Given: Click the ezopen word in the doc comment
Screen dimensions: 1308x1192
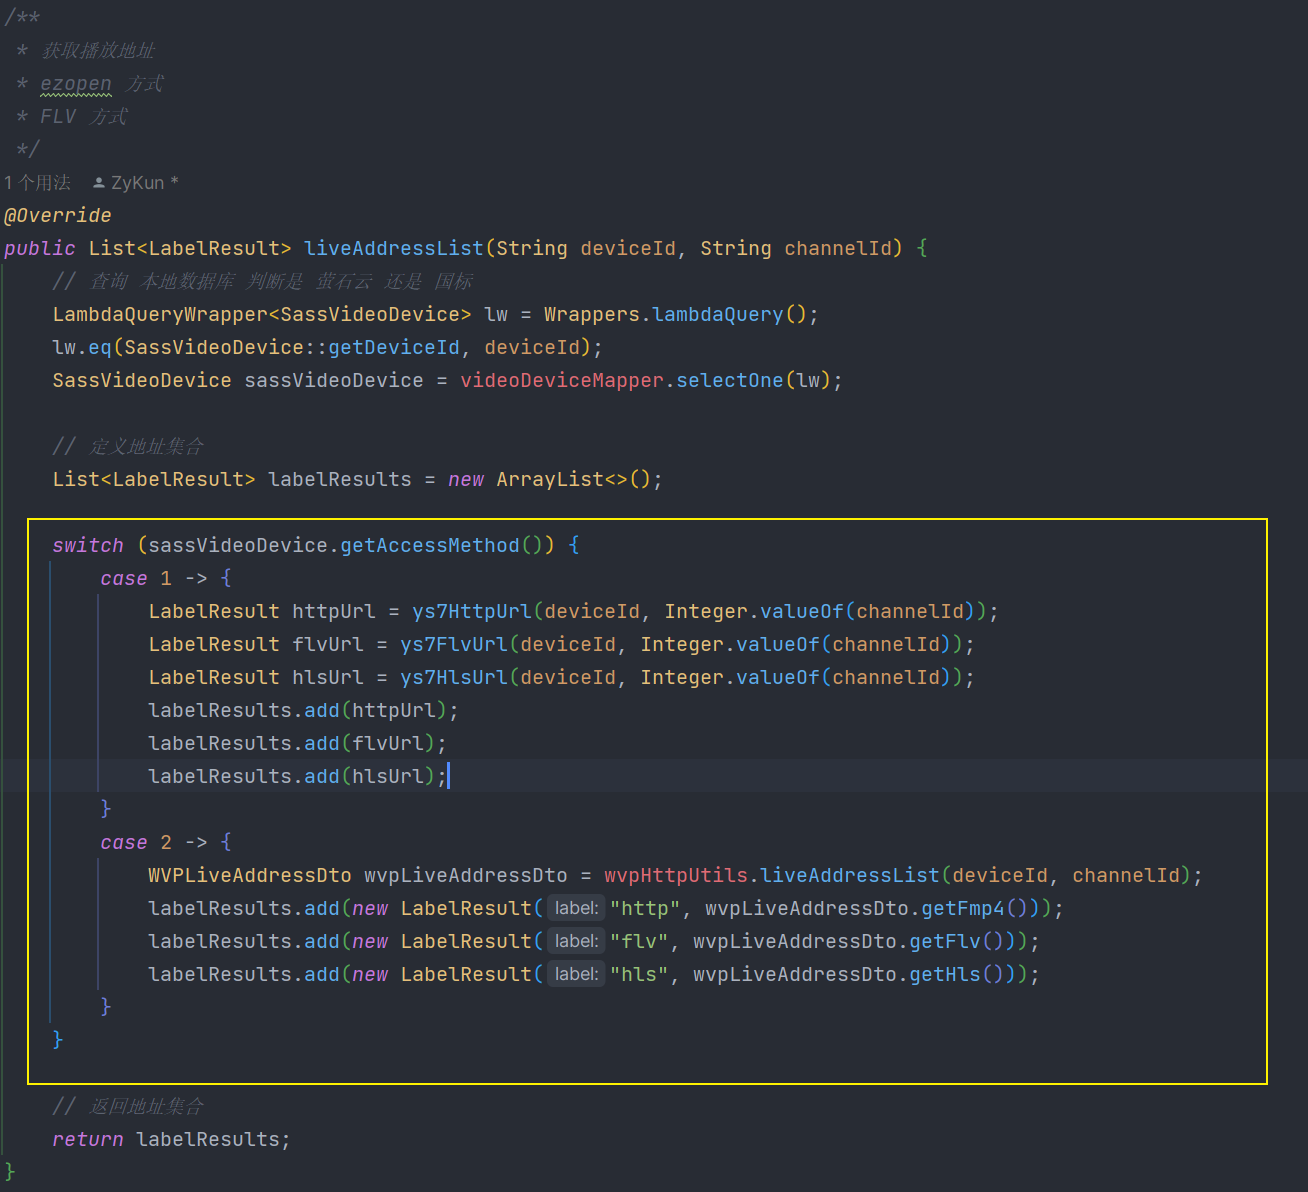Looking at the screenshot, I should click(x=76, y=83).
